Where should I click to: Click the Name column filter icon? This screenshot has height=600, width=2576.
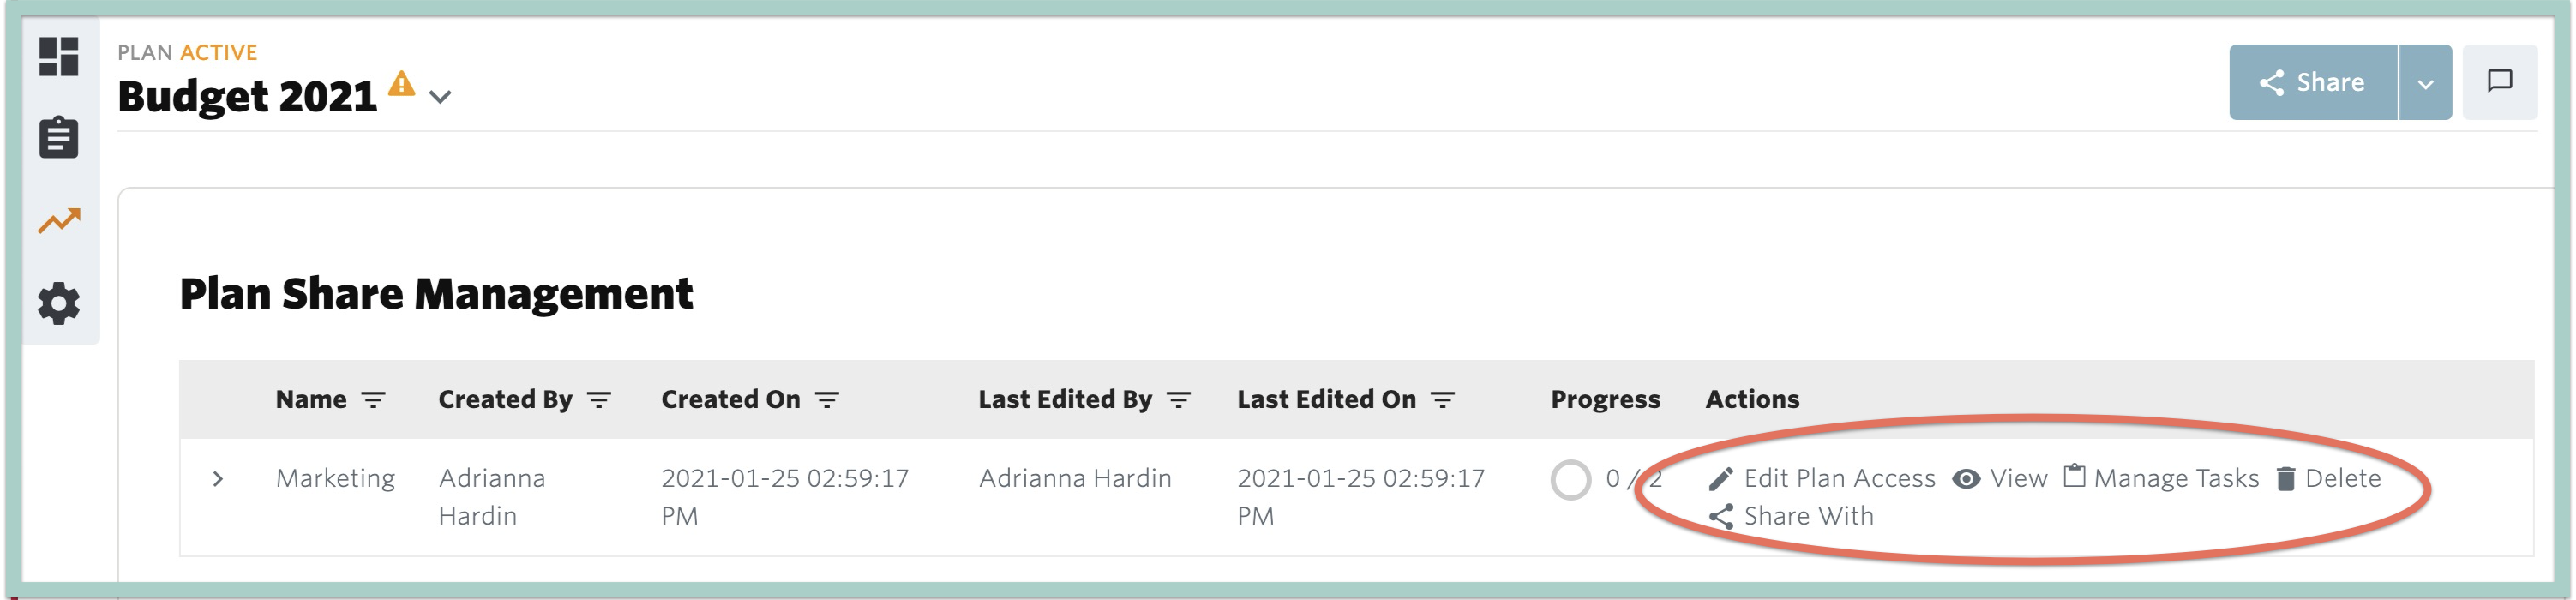(373, 400)
